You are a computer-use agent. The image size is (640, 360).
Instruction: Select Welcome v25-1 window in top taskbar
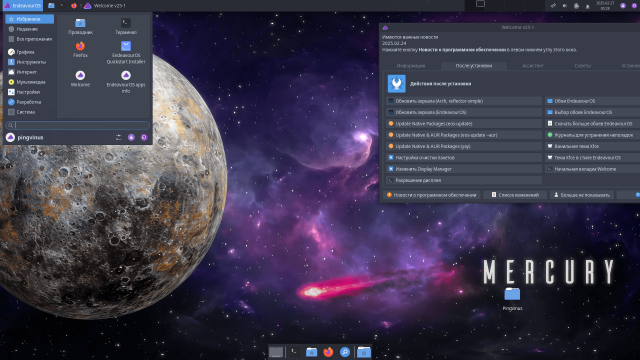coord(105,6)
